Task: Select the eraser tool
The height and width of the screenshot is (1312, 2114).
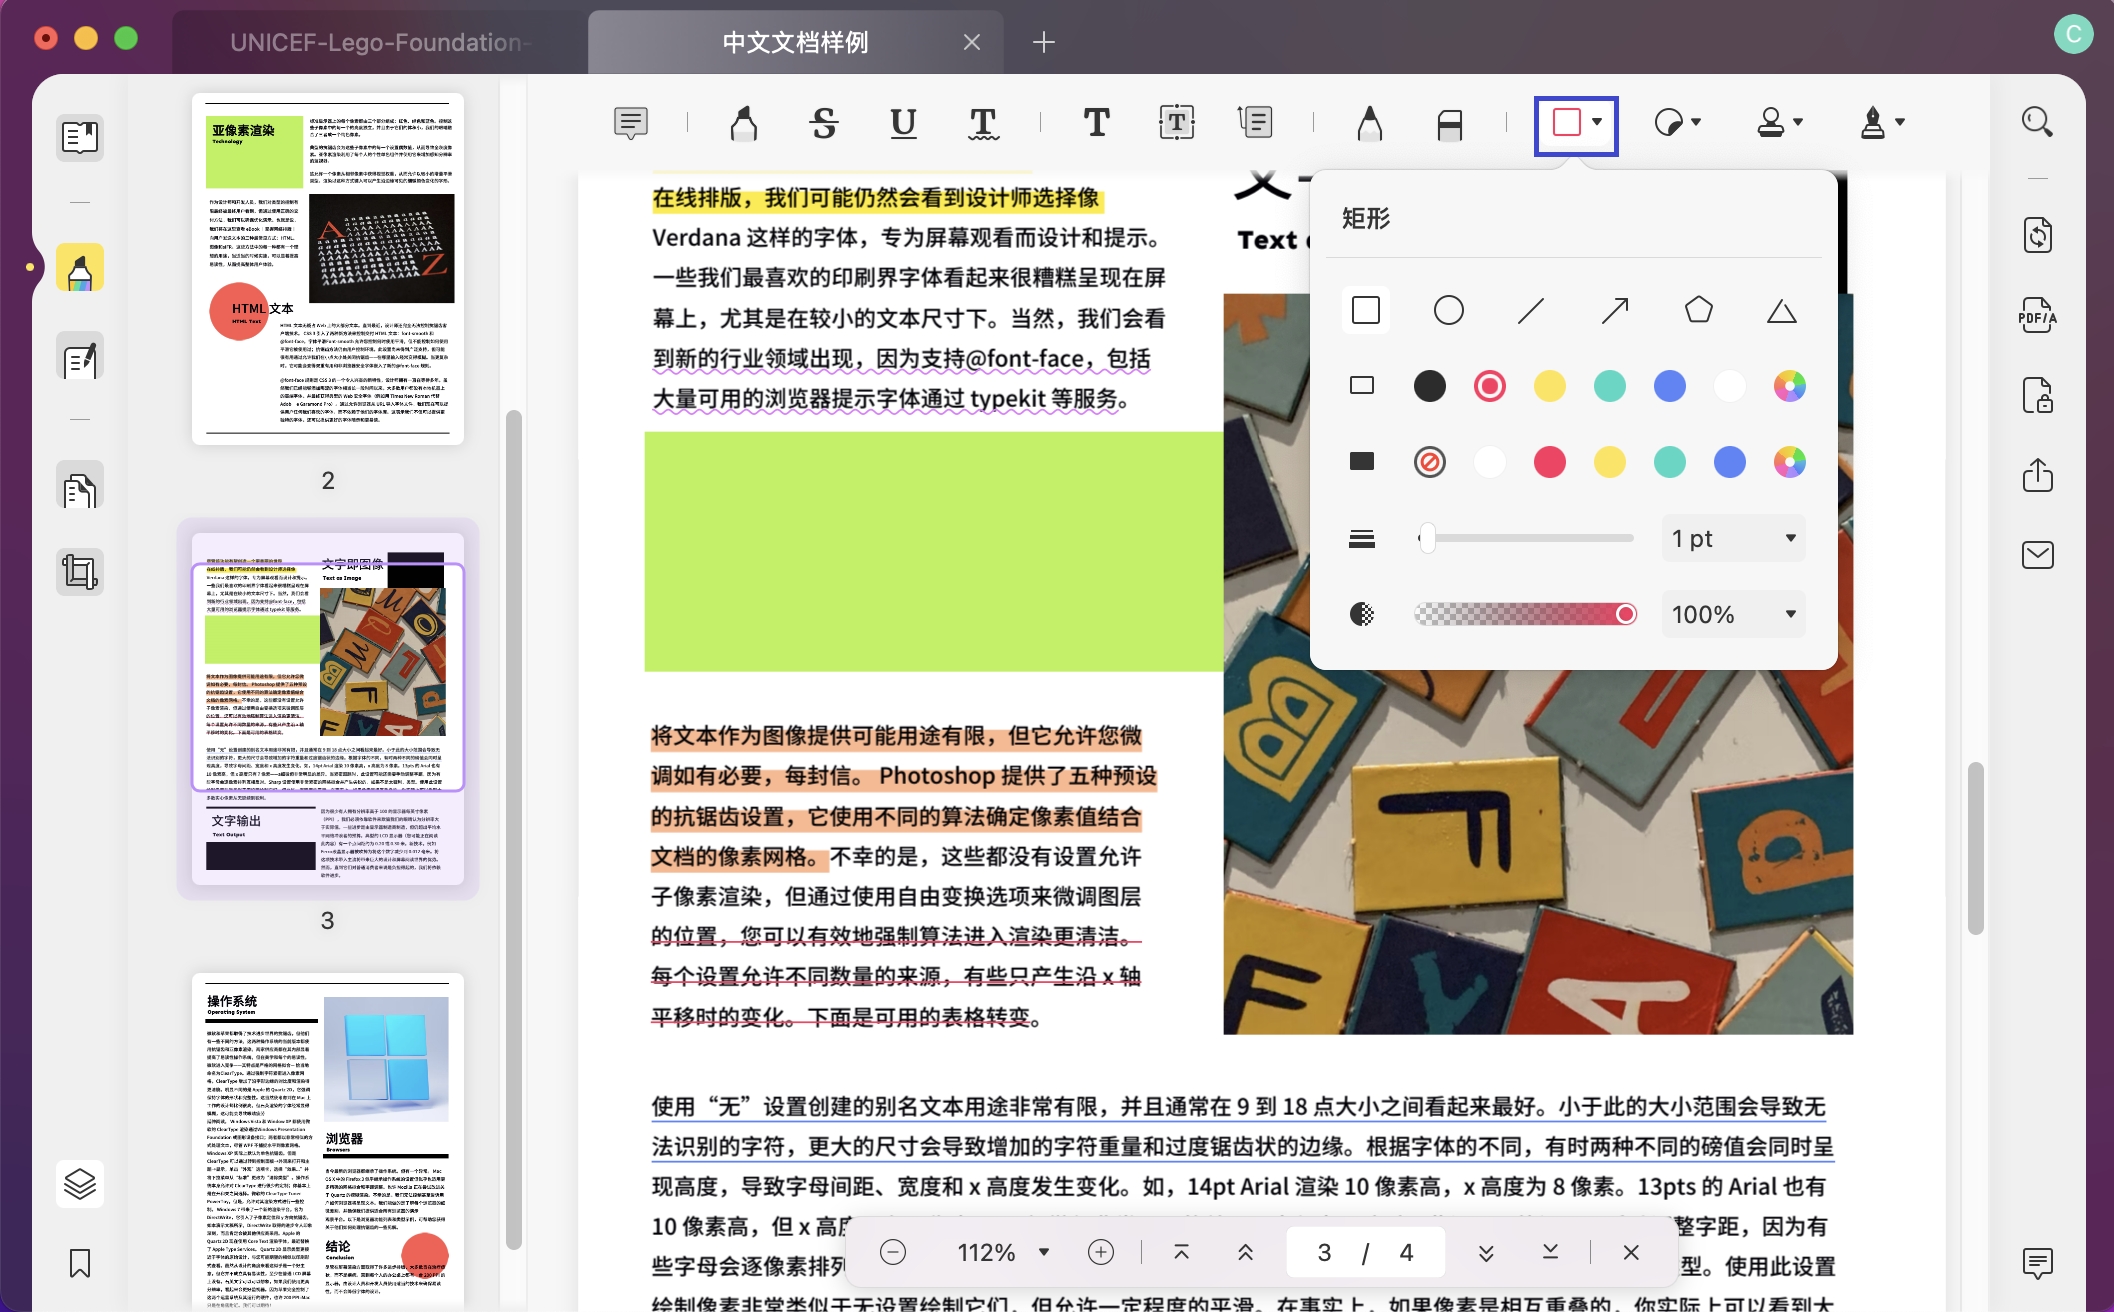Action: click(1449, 124)
